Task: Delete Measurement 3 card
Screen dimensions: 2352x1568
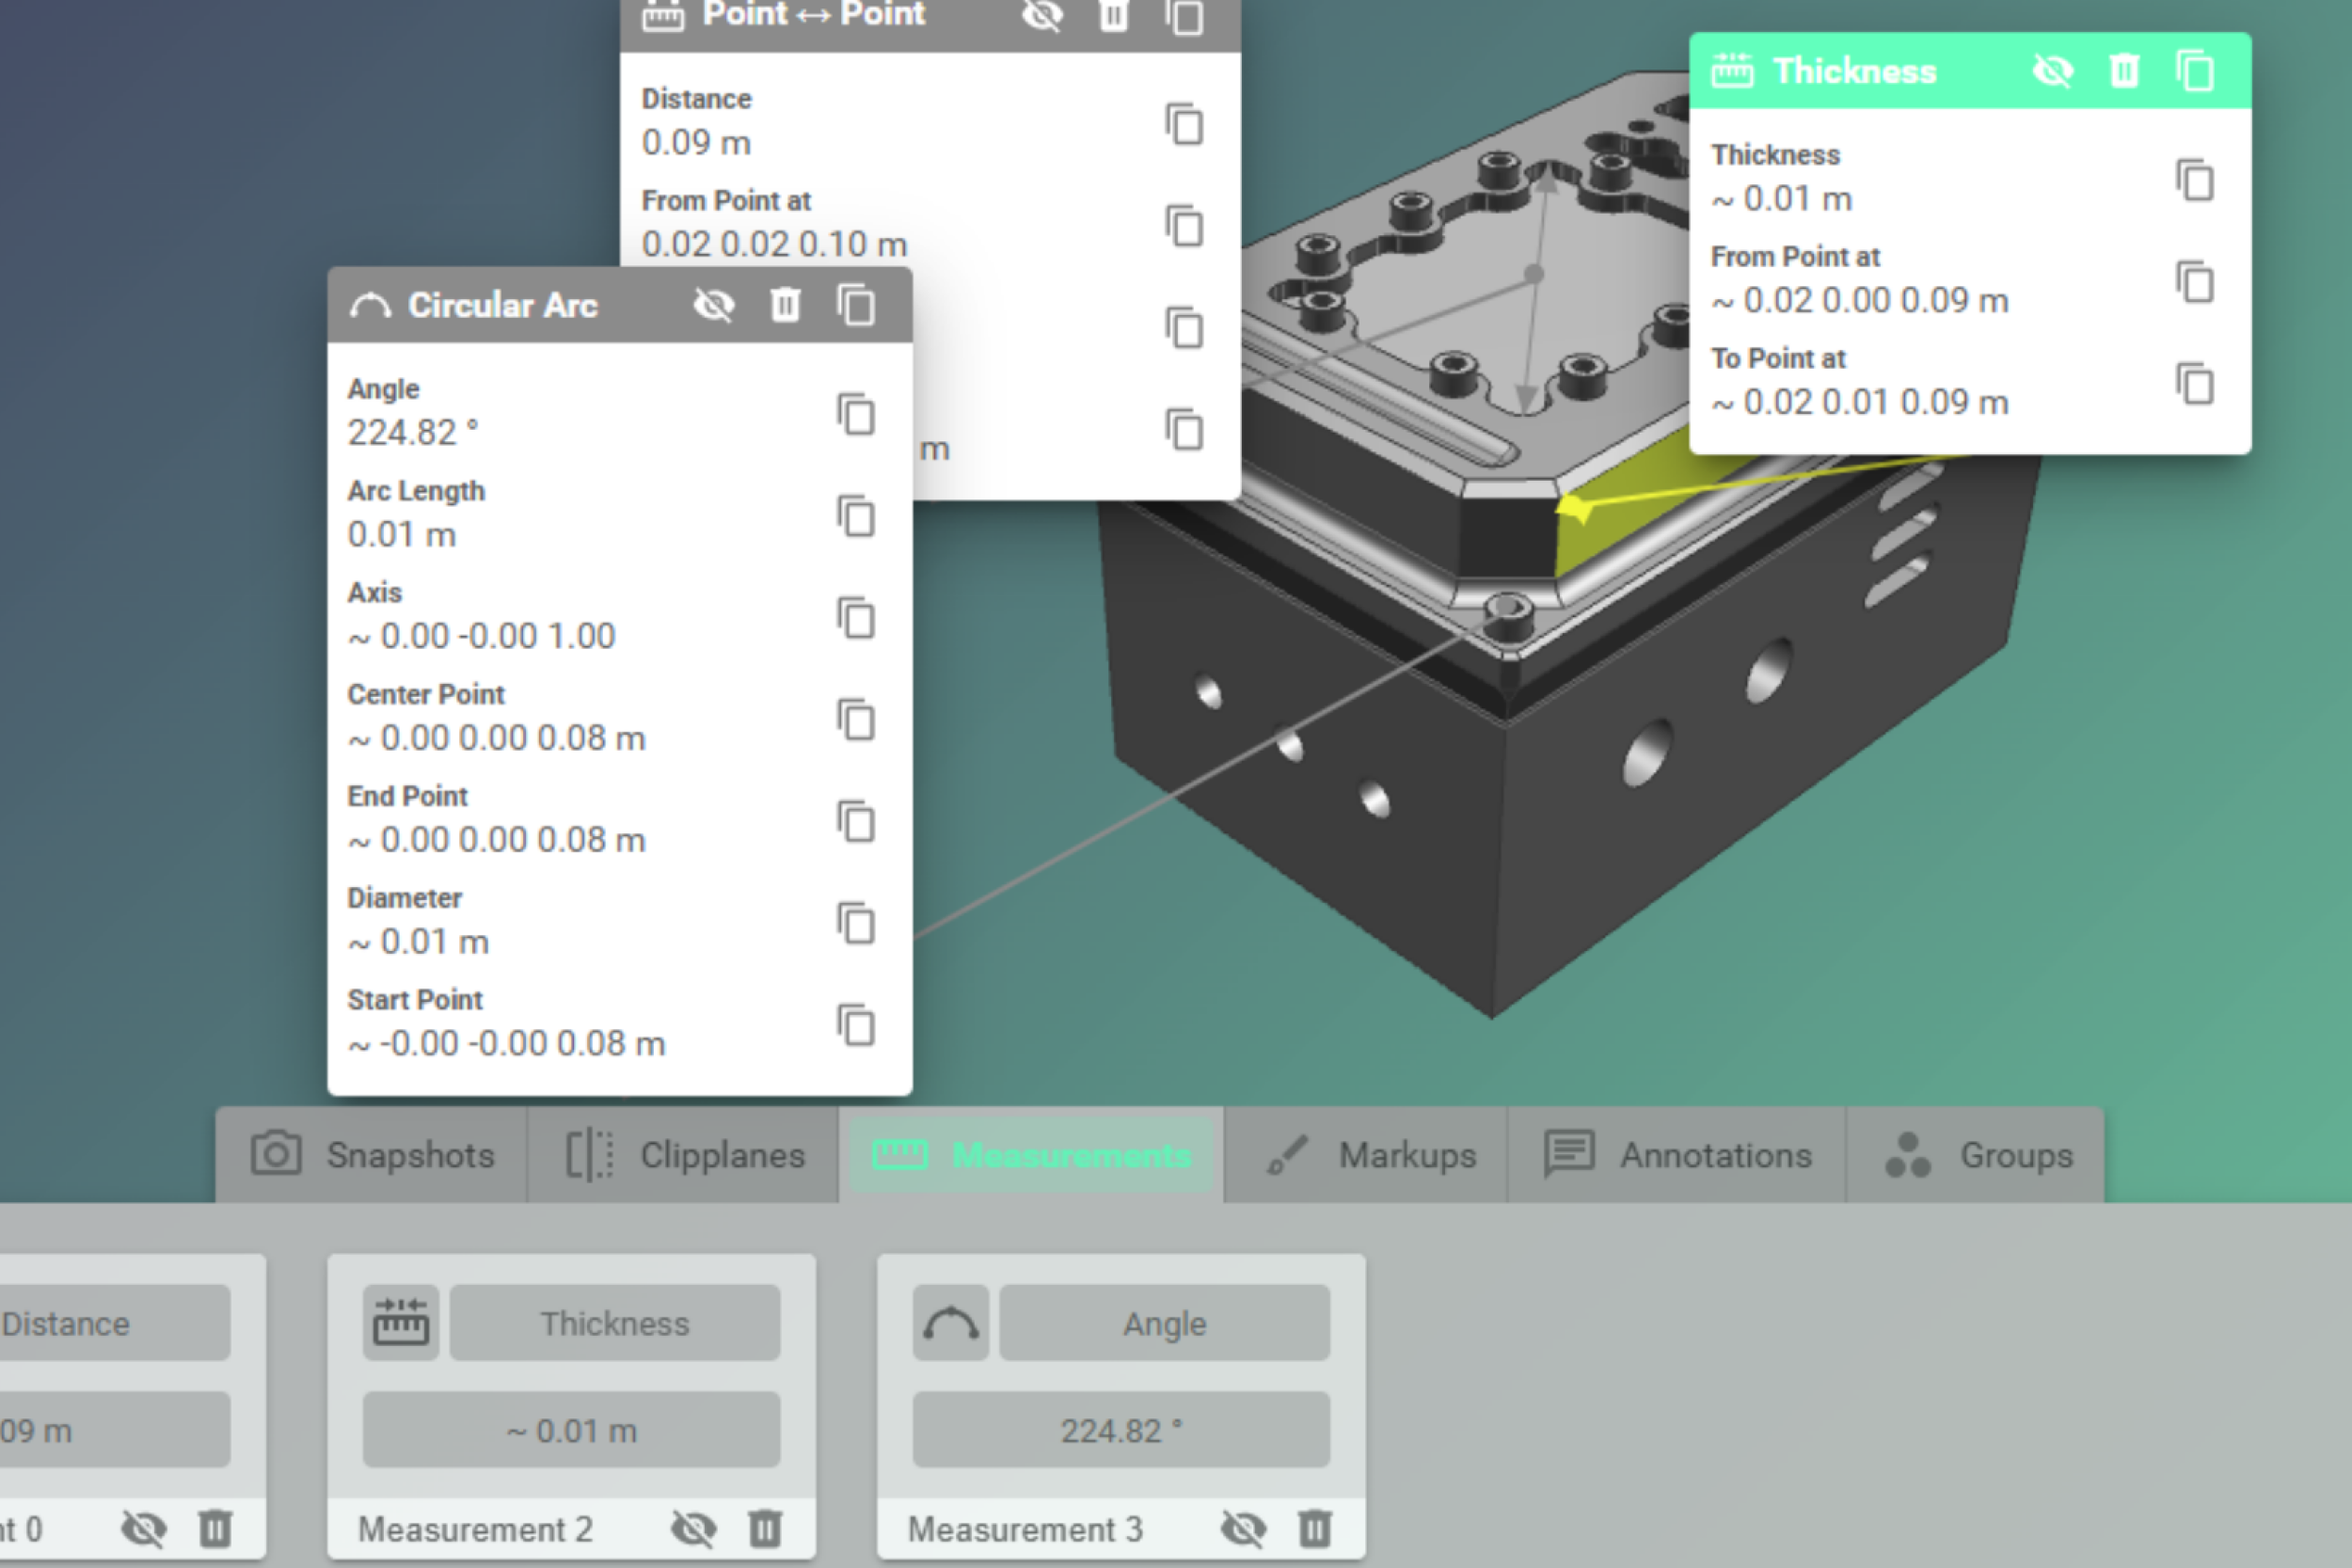Action: 1314,1528
